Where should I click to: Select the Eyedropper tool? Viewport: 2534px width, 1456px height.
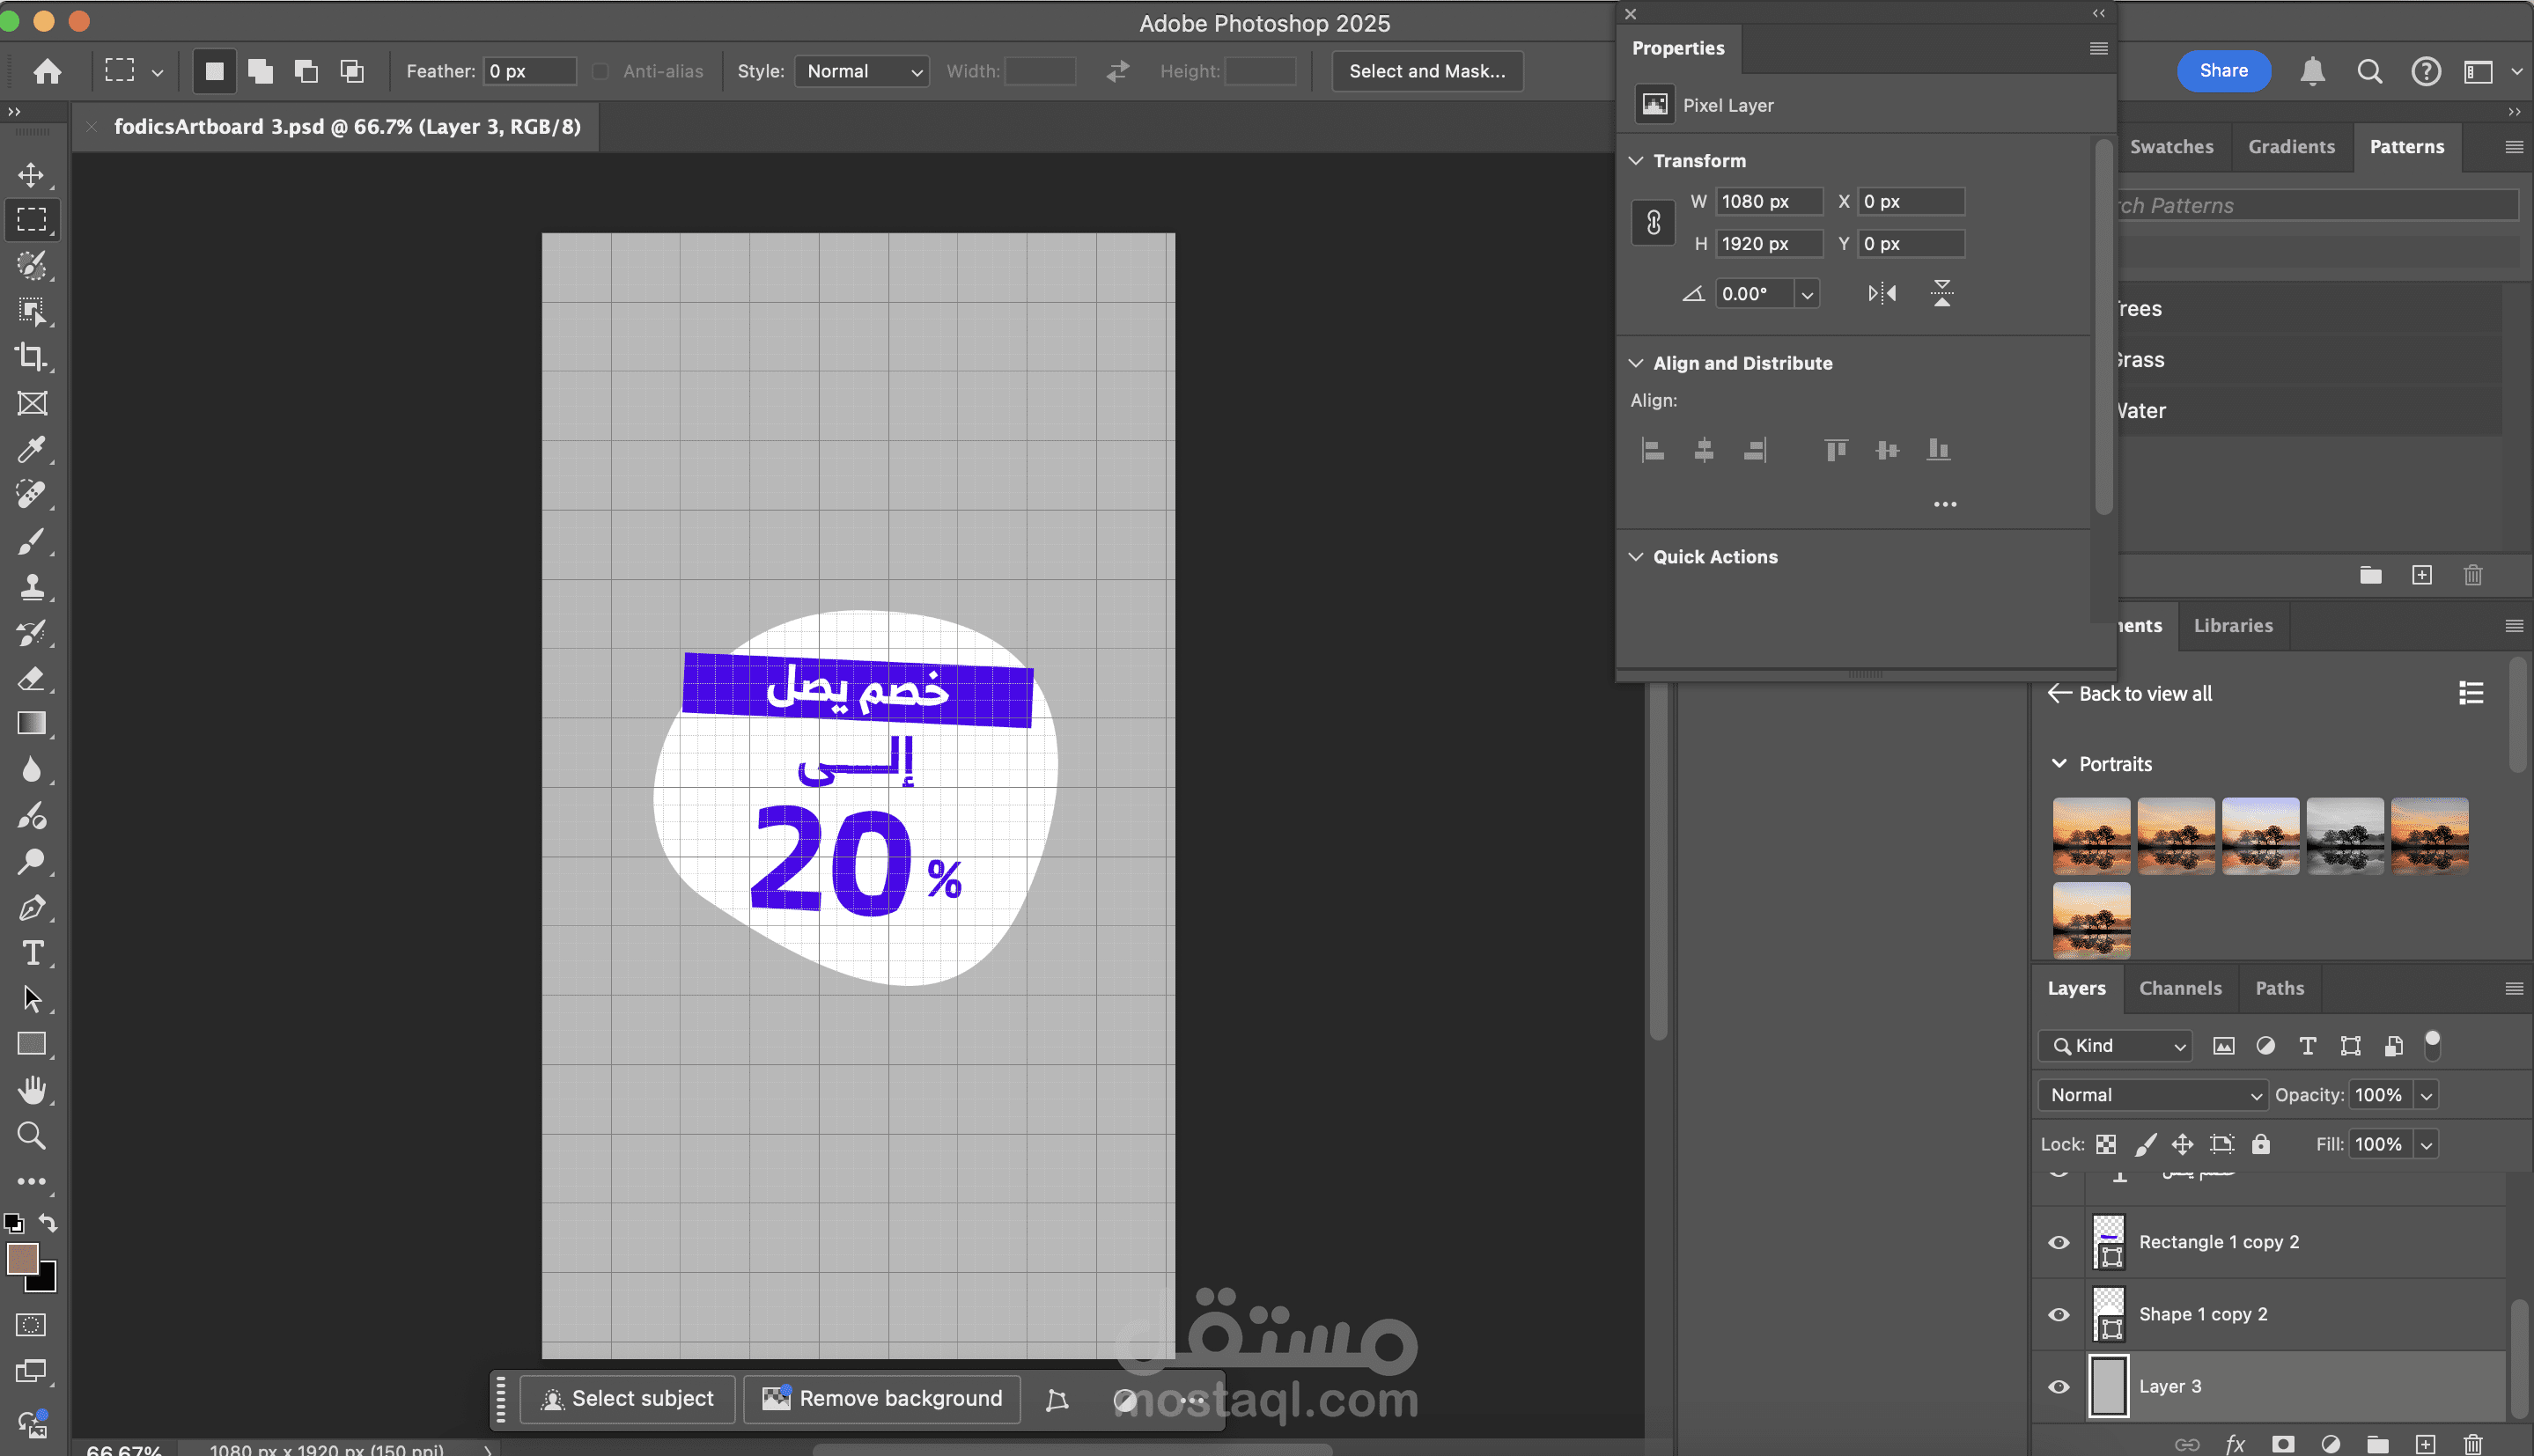pyautogui.click(x=31, y=449)
